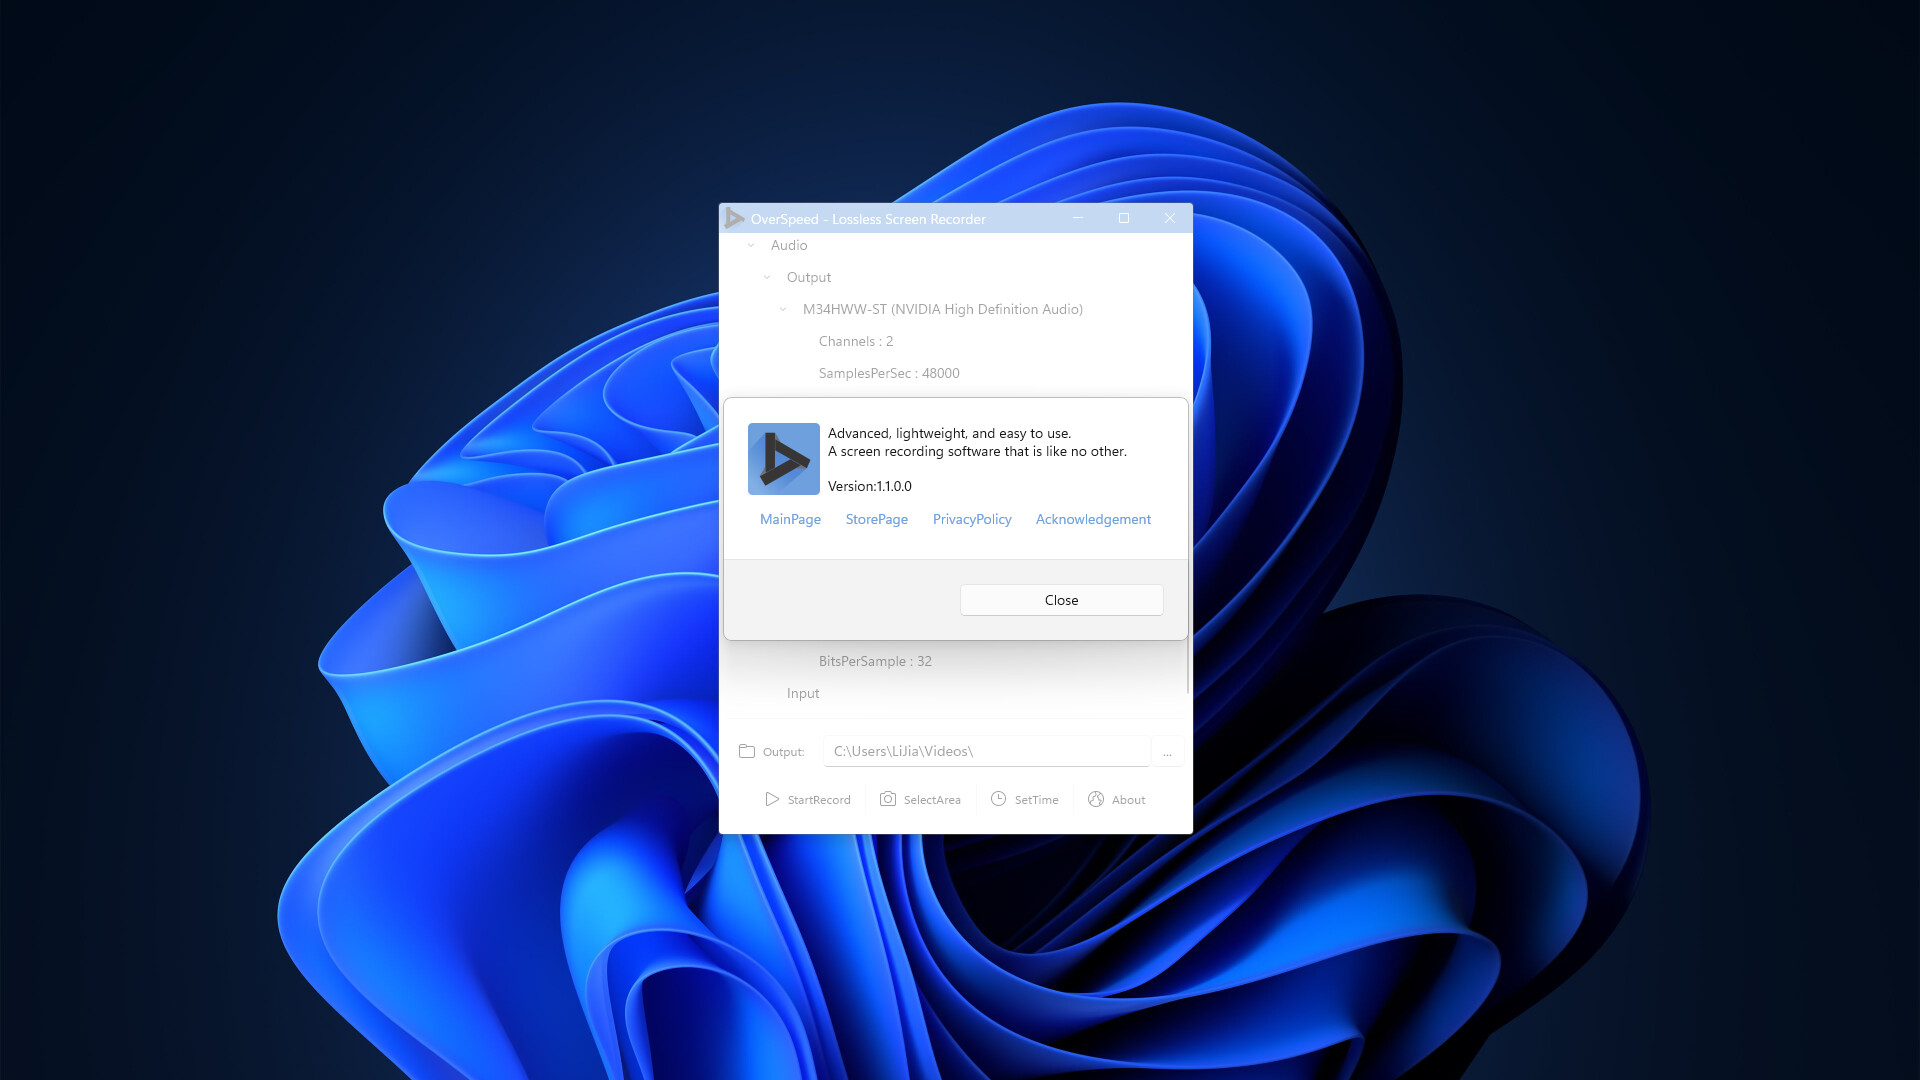Click the folder icon next to Output
Viewport: 1920px width, 1080px height.
tap(747, 750)
